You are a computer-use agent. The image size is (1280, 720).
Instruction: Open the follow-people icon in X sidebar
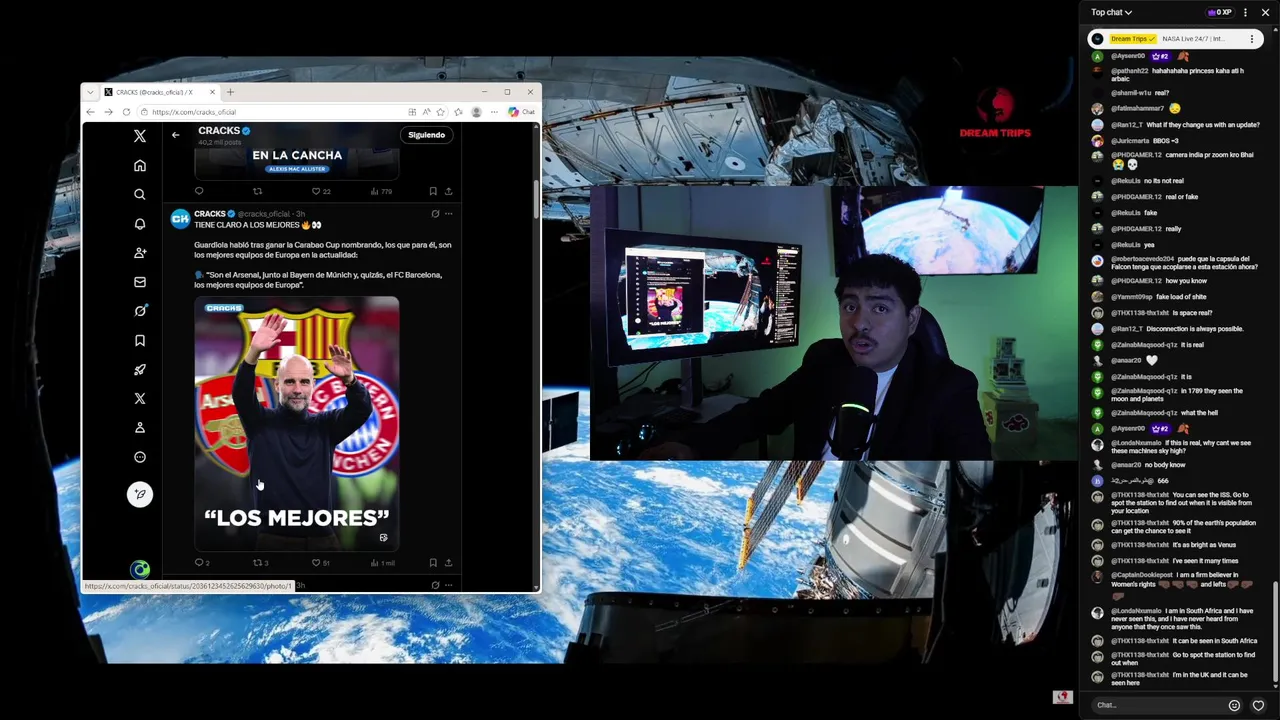(x=140, y=253)
